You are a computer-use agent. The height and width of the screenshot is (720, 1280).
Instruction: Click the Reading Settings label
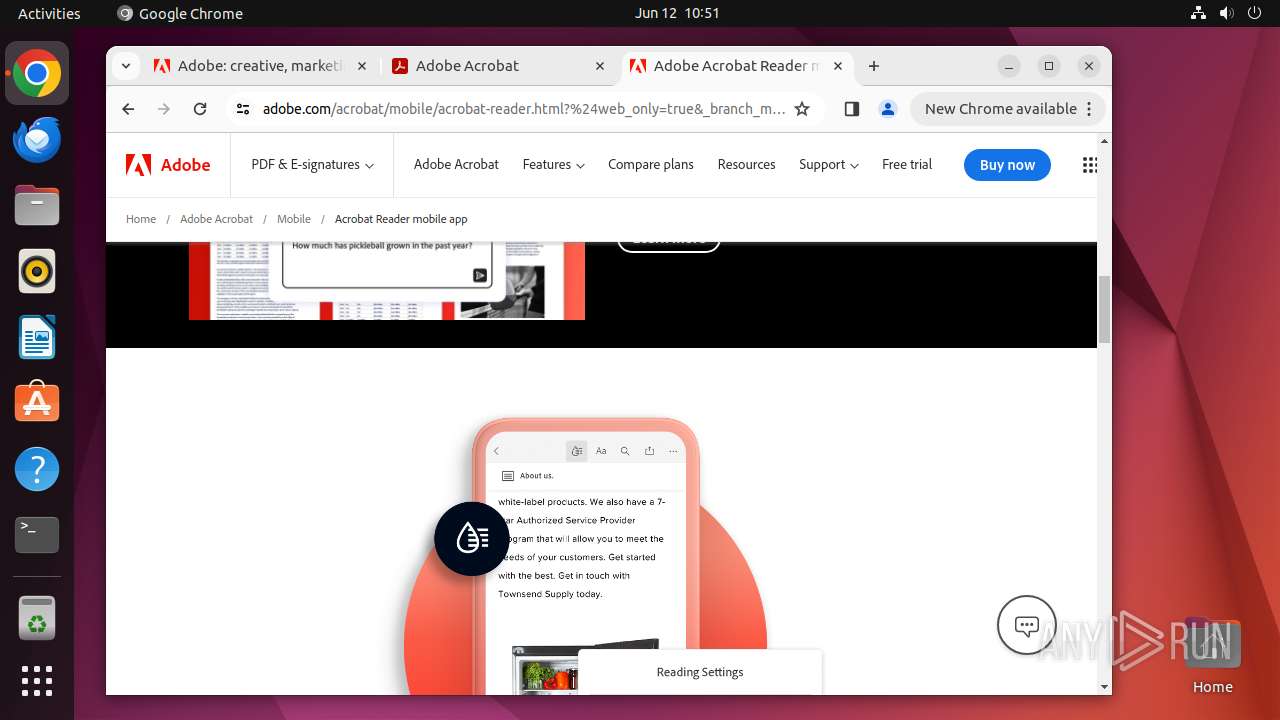700,672
